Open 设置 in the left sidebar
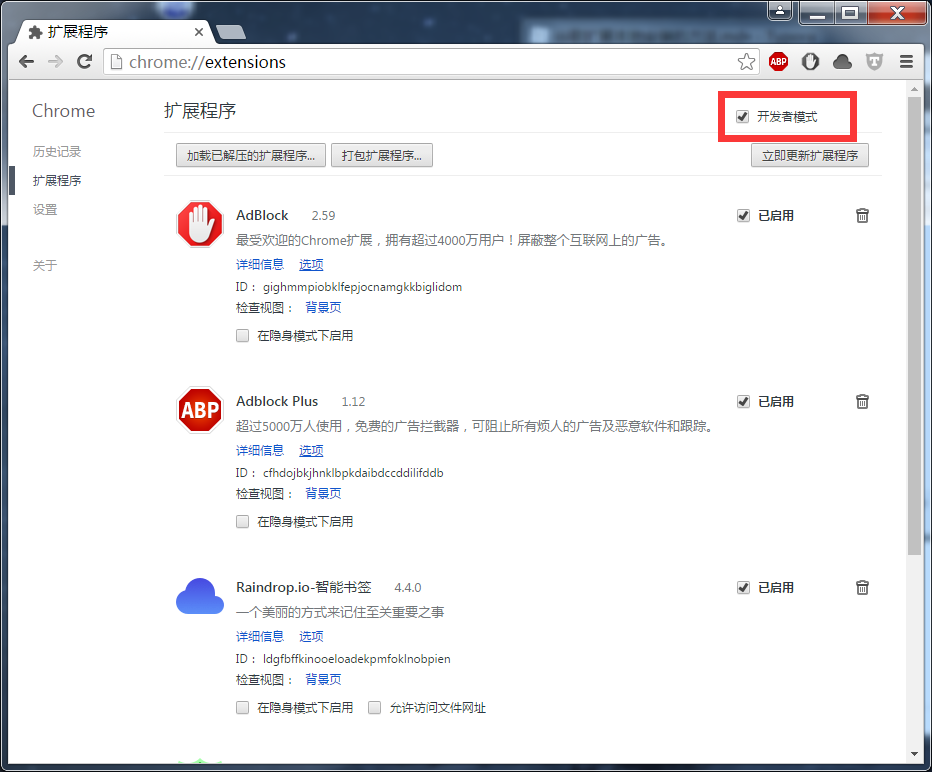 point(45,210)
